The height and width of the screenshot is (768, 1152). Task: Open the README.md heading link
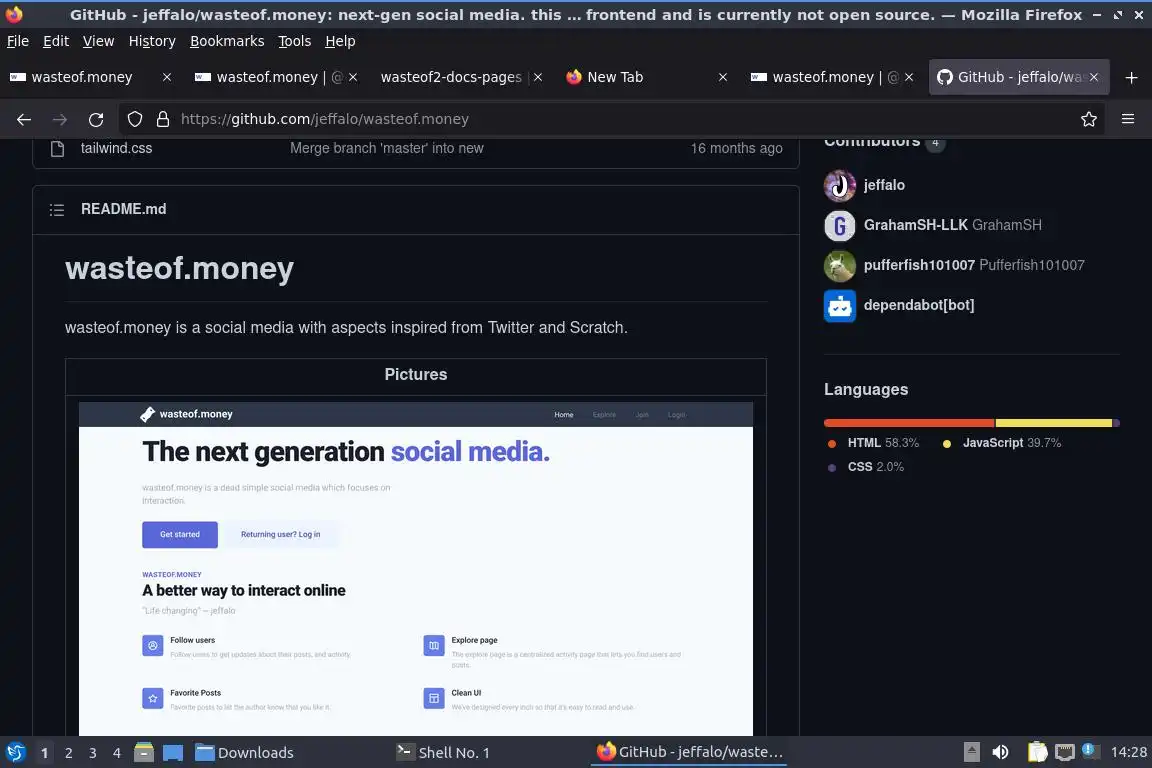point(123,209)
